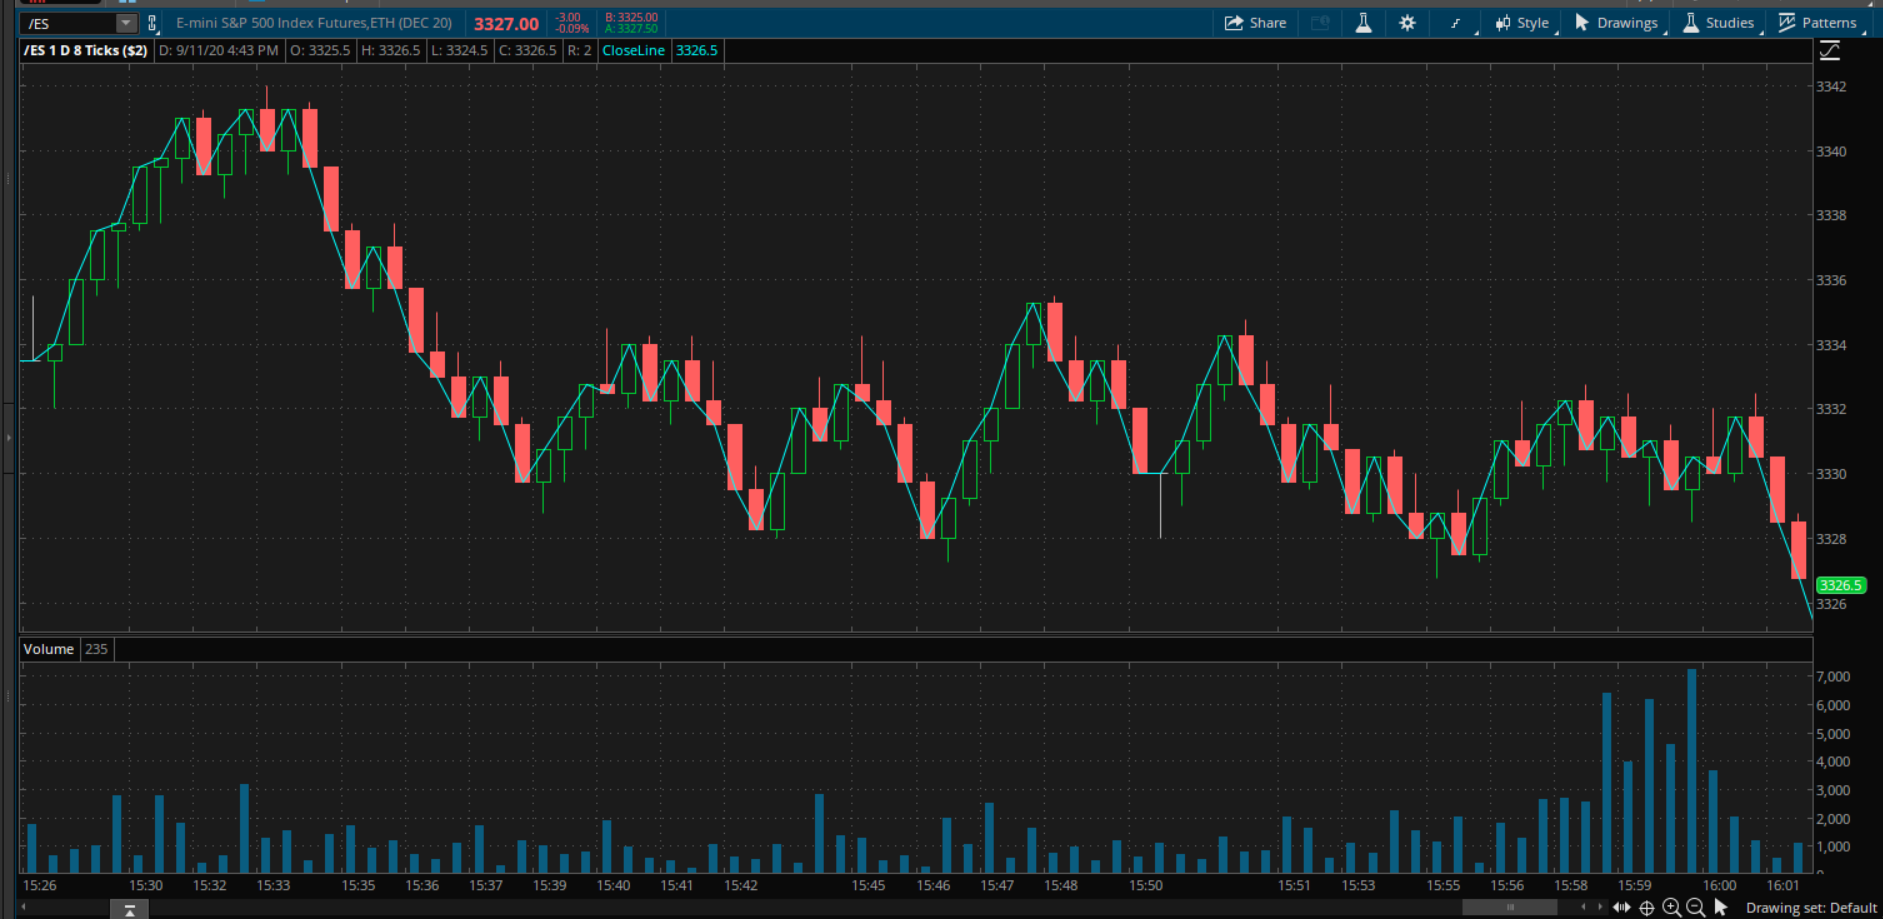Click the ask value A: 3327.50
Image resolution: width=1883 pixels, height=919 pixels.
631,29
